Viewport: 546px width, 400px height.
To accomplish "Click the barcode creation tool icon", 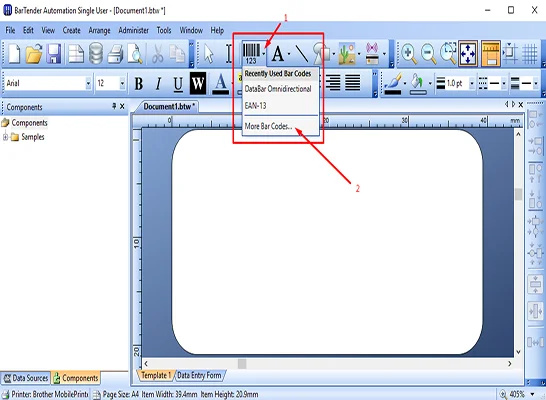I will click(251, 54).
